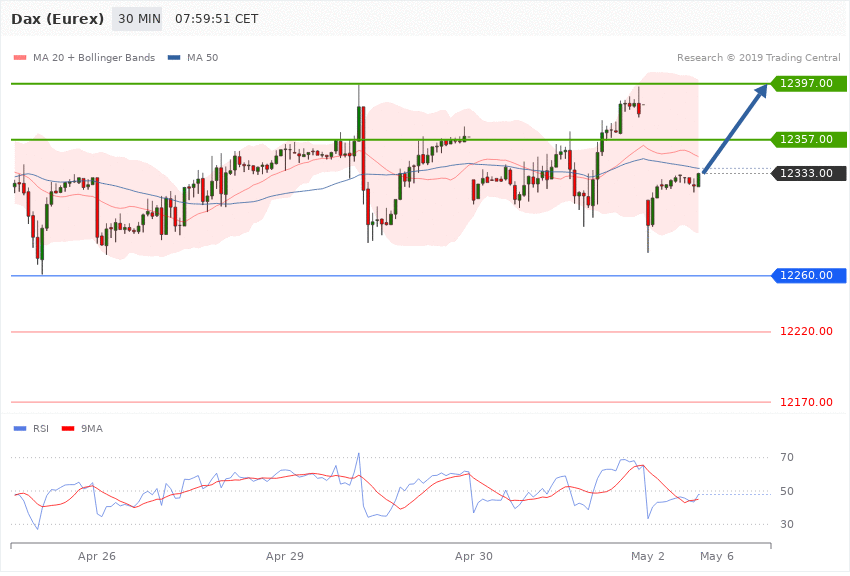
Task: Select the 12357.00 resistance price tag
Action: [809, 139]
